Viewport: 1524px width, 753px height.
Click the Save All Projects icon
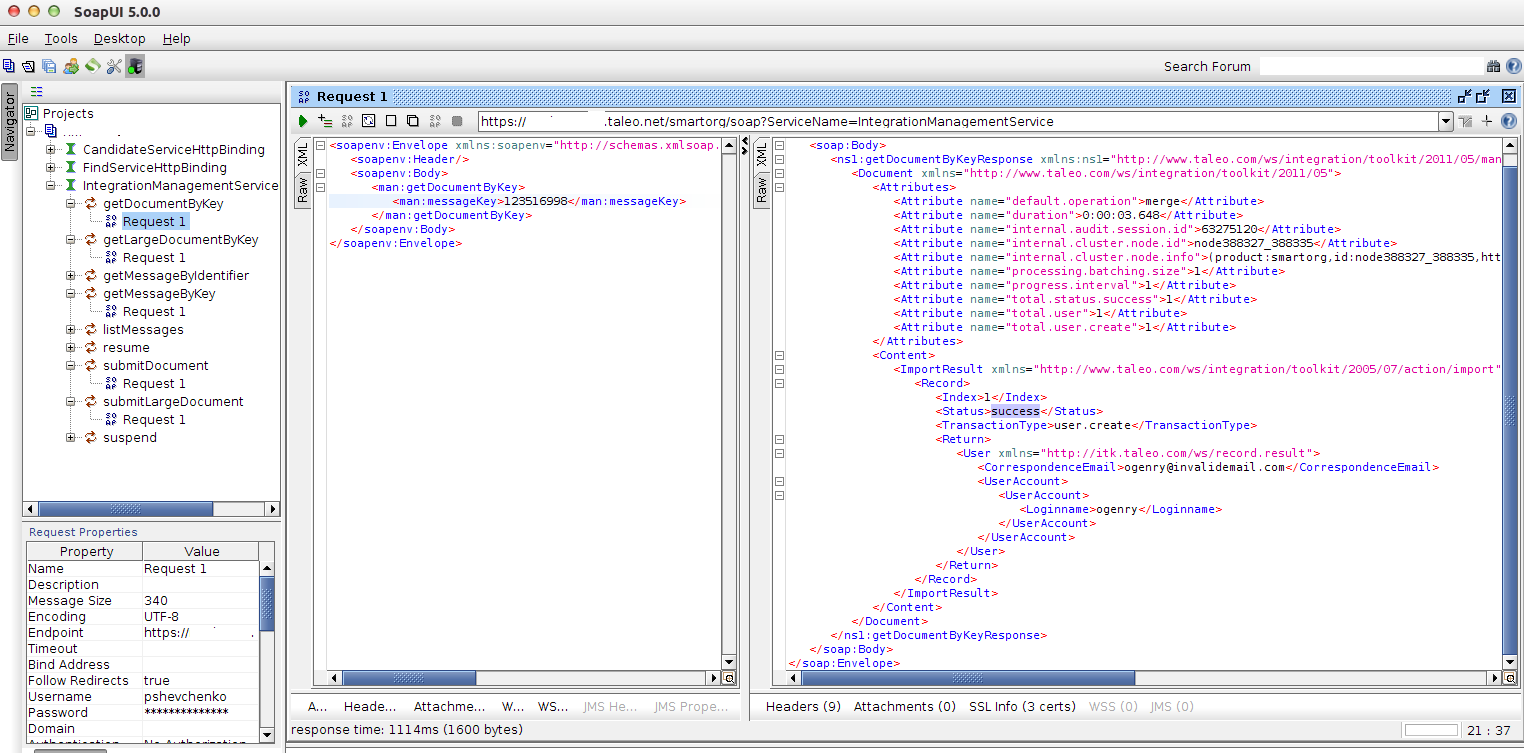pyautogui.click(x=49, y=67)
